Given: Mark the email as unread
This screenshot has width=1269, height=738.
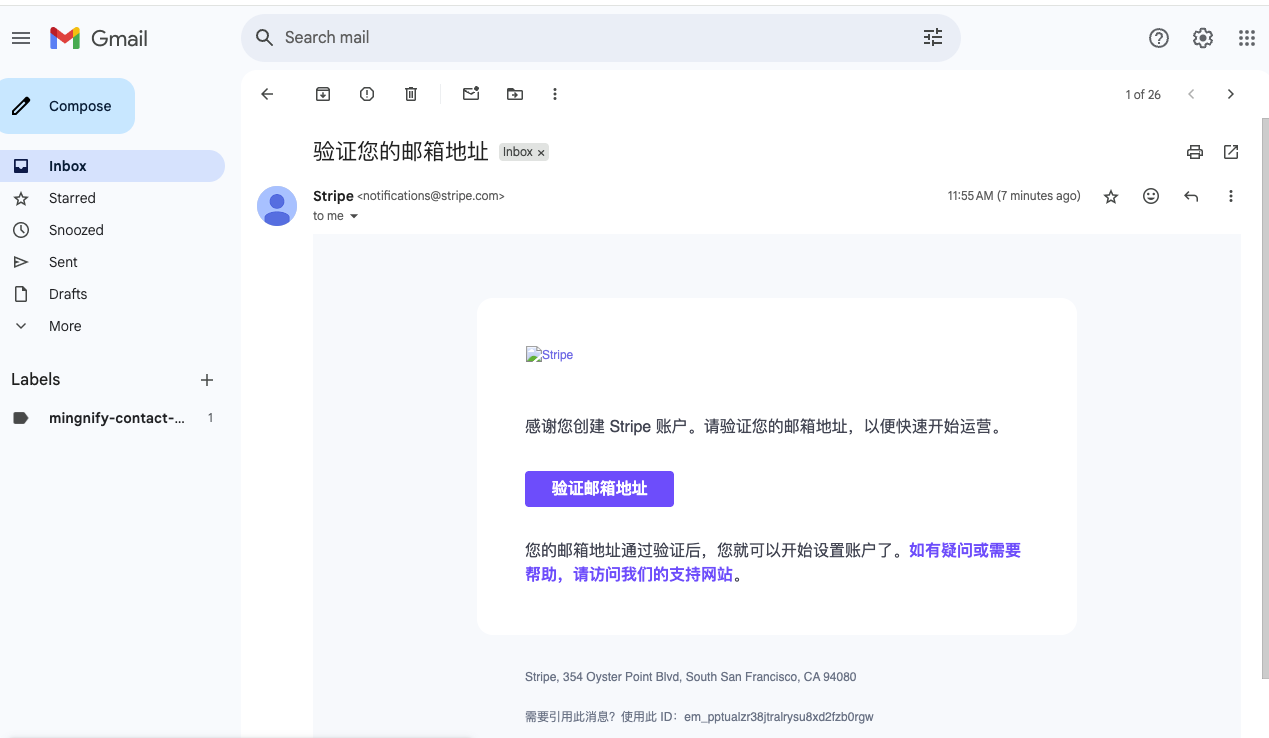Looking at the screenshot, I should point(470,93).
